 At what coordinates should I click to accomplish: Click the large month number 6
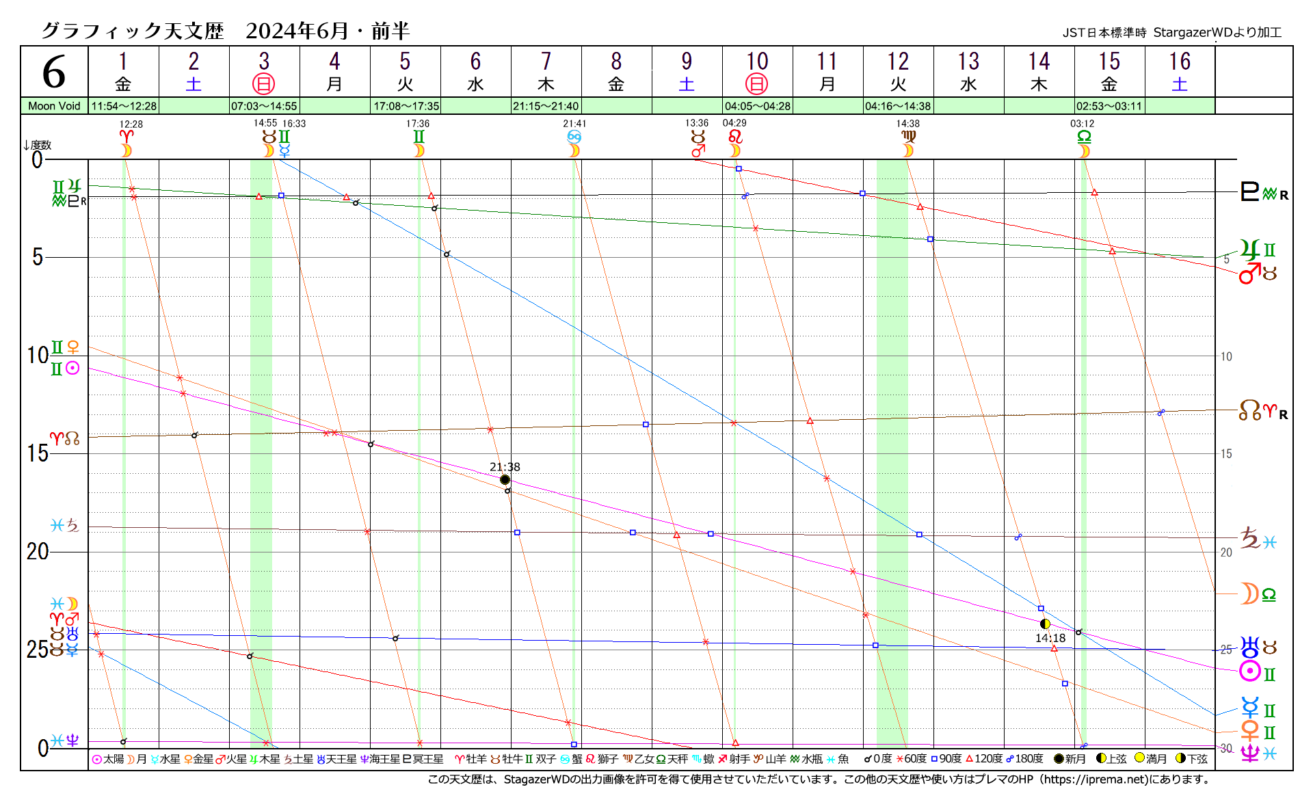[x=55, y=73]
